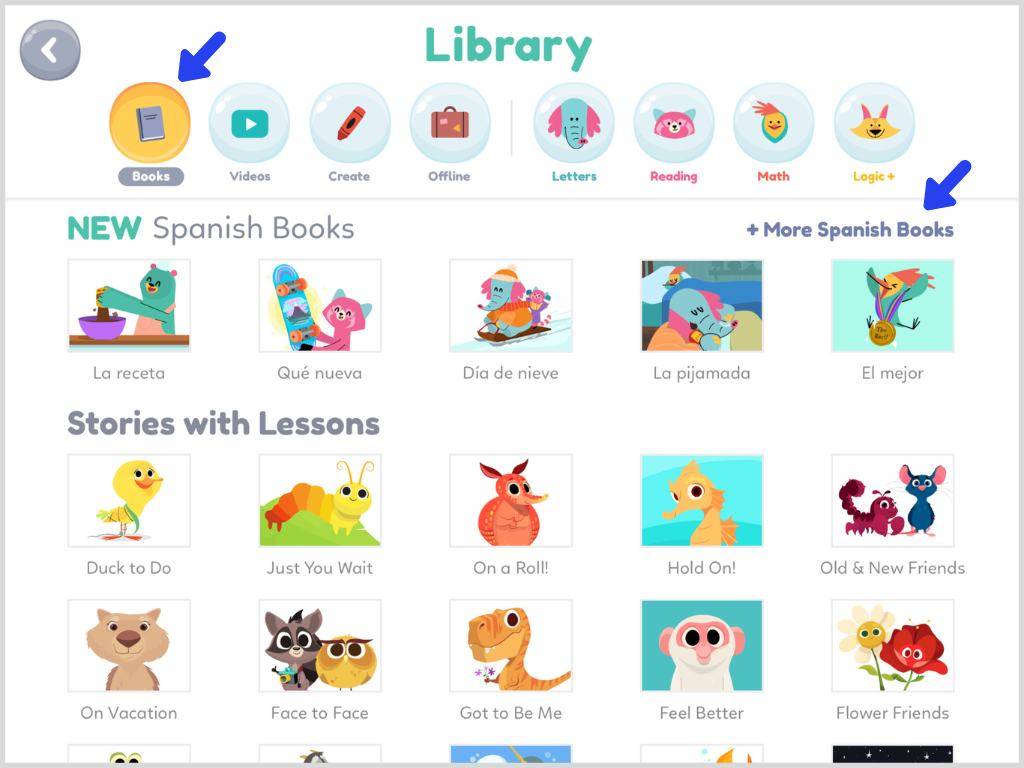Viewport: 1024px width, 768px height.
Task: Go back with the arrow button
Action: point(50,50)
